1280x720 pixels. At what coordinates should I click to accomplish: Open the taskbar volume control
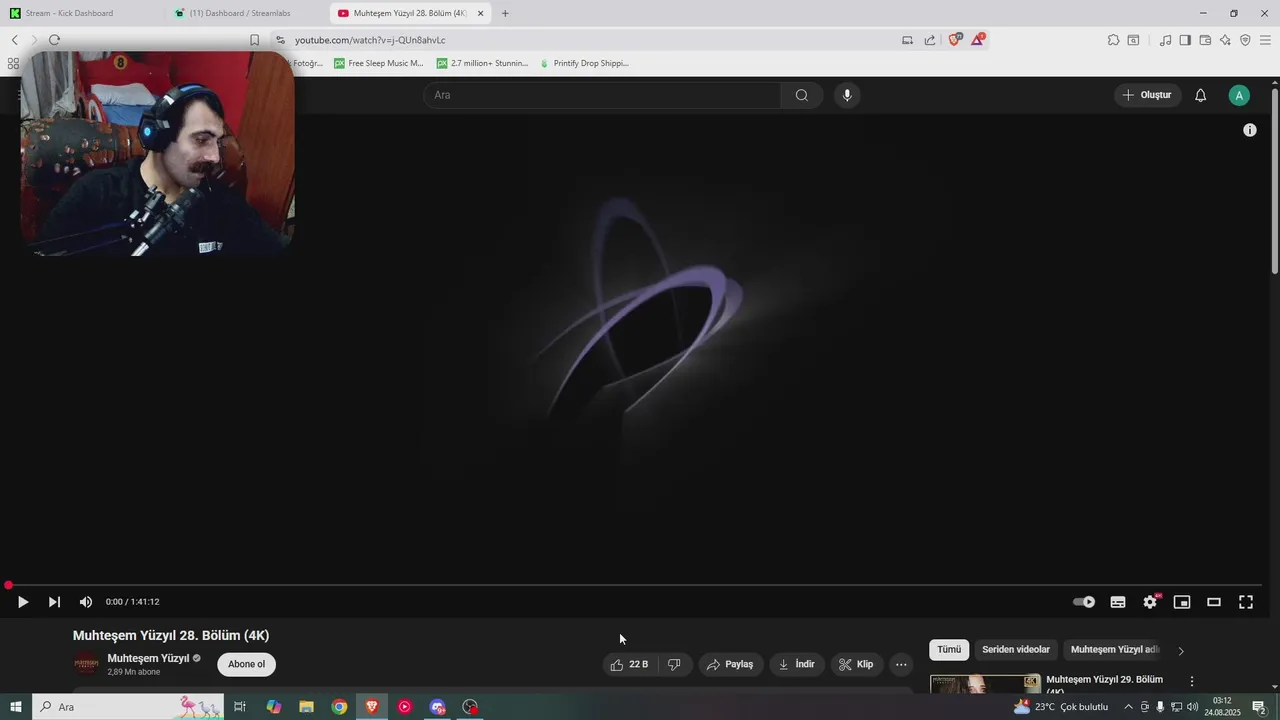(x=1192, y=707)
